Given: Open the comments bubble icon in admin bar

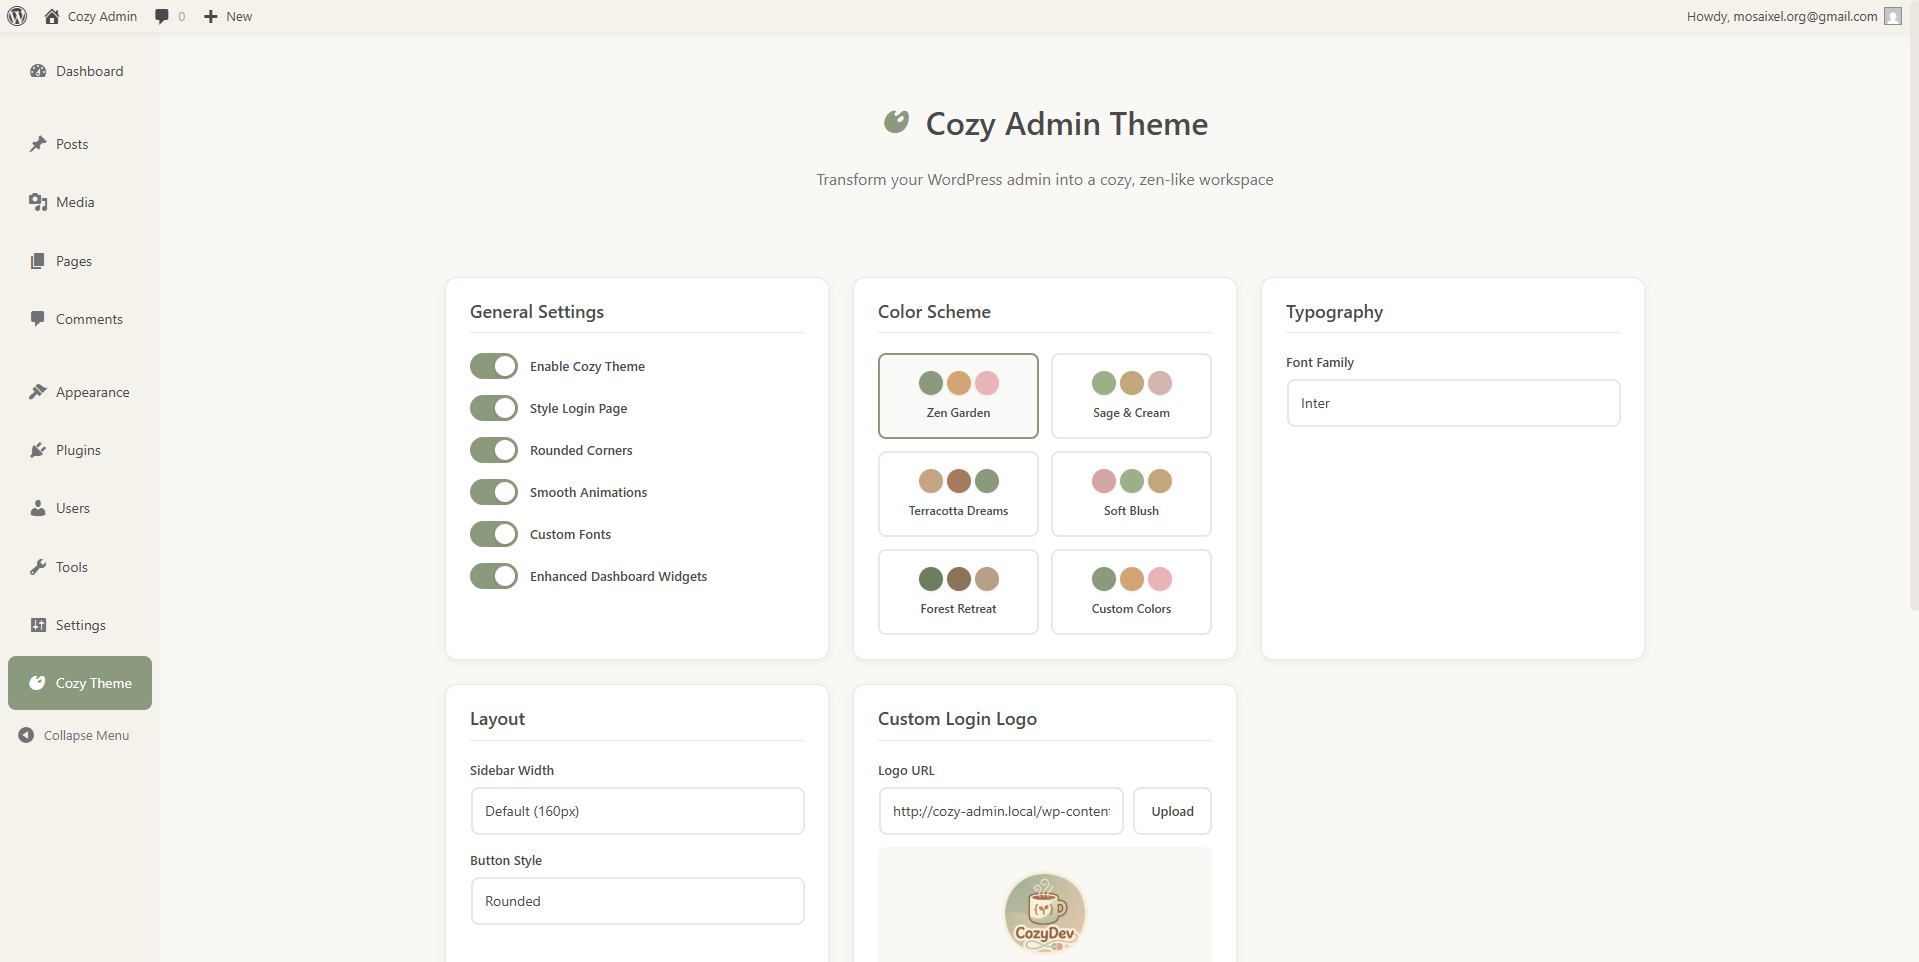Looking at the screenshot, I should tap(162, 16).
